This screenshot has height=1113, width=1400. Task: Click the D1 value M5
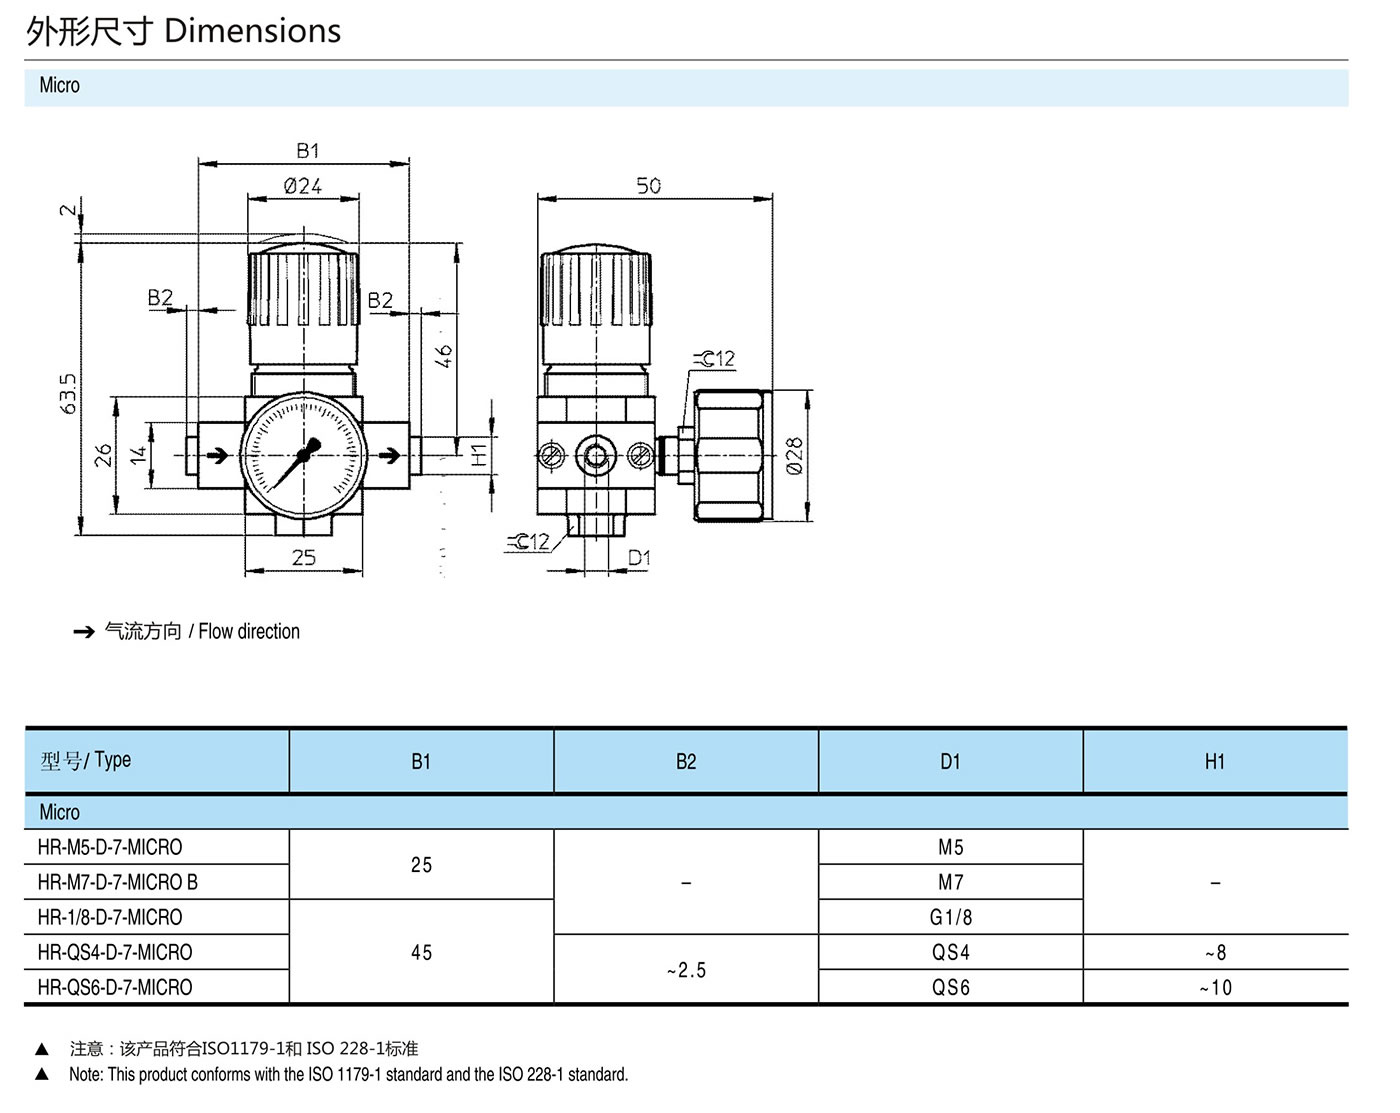[950, 847]
